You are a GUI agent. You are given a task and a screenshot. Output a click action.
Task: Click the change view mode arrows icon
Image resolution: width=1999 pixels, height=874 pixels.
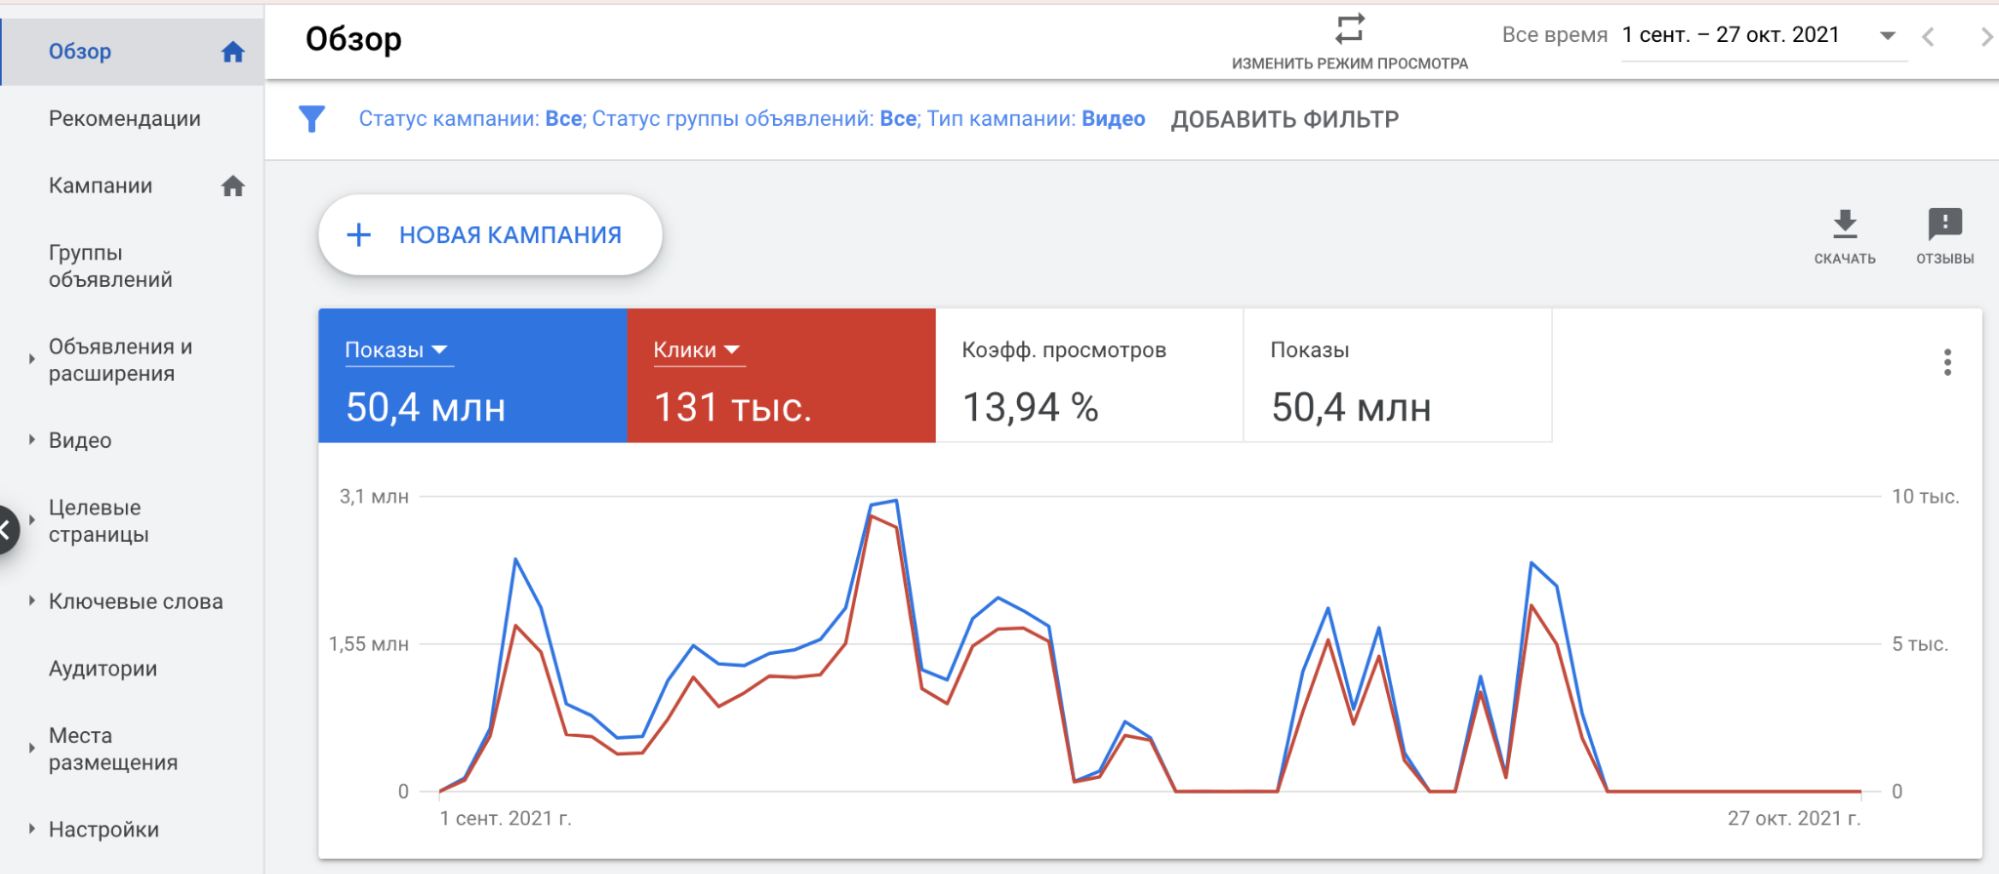[1350, 28]
